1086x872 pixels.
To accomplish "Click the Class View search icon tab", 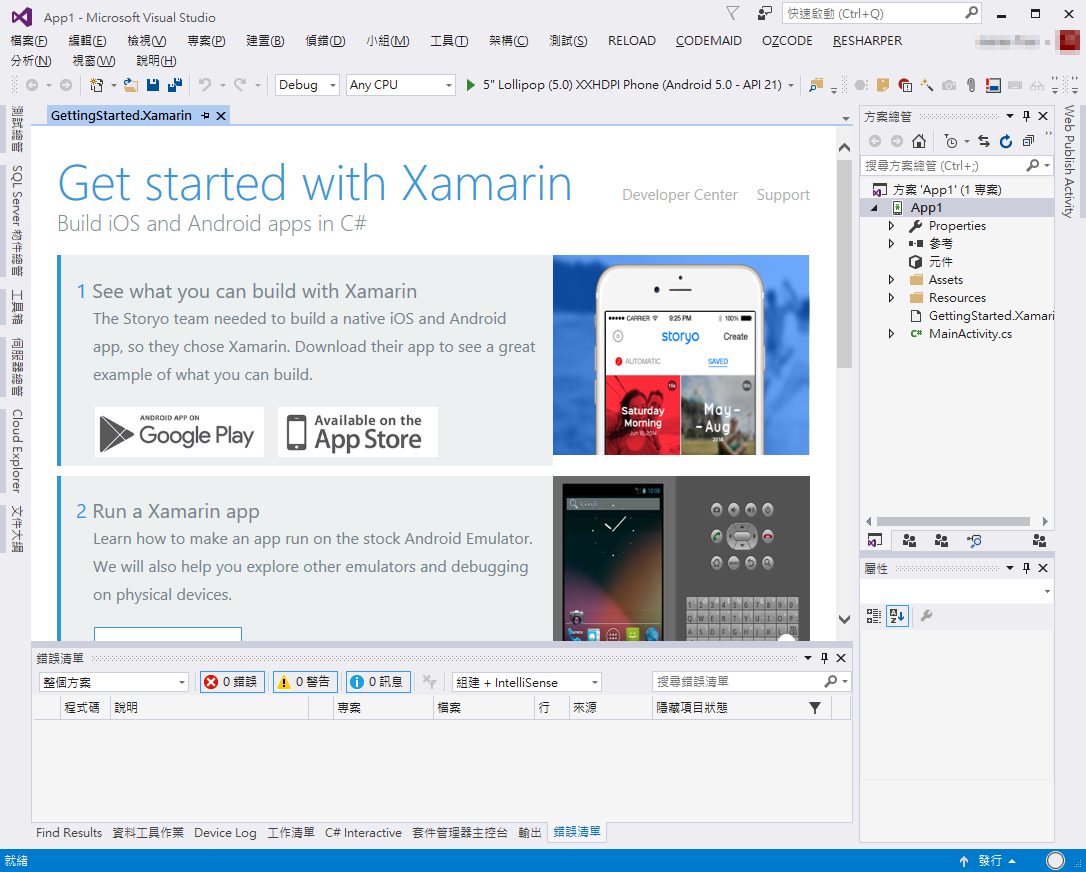I will (974, 541).
